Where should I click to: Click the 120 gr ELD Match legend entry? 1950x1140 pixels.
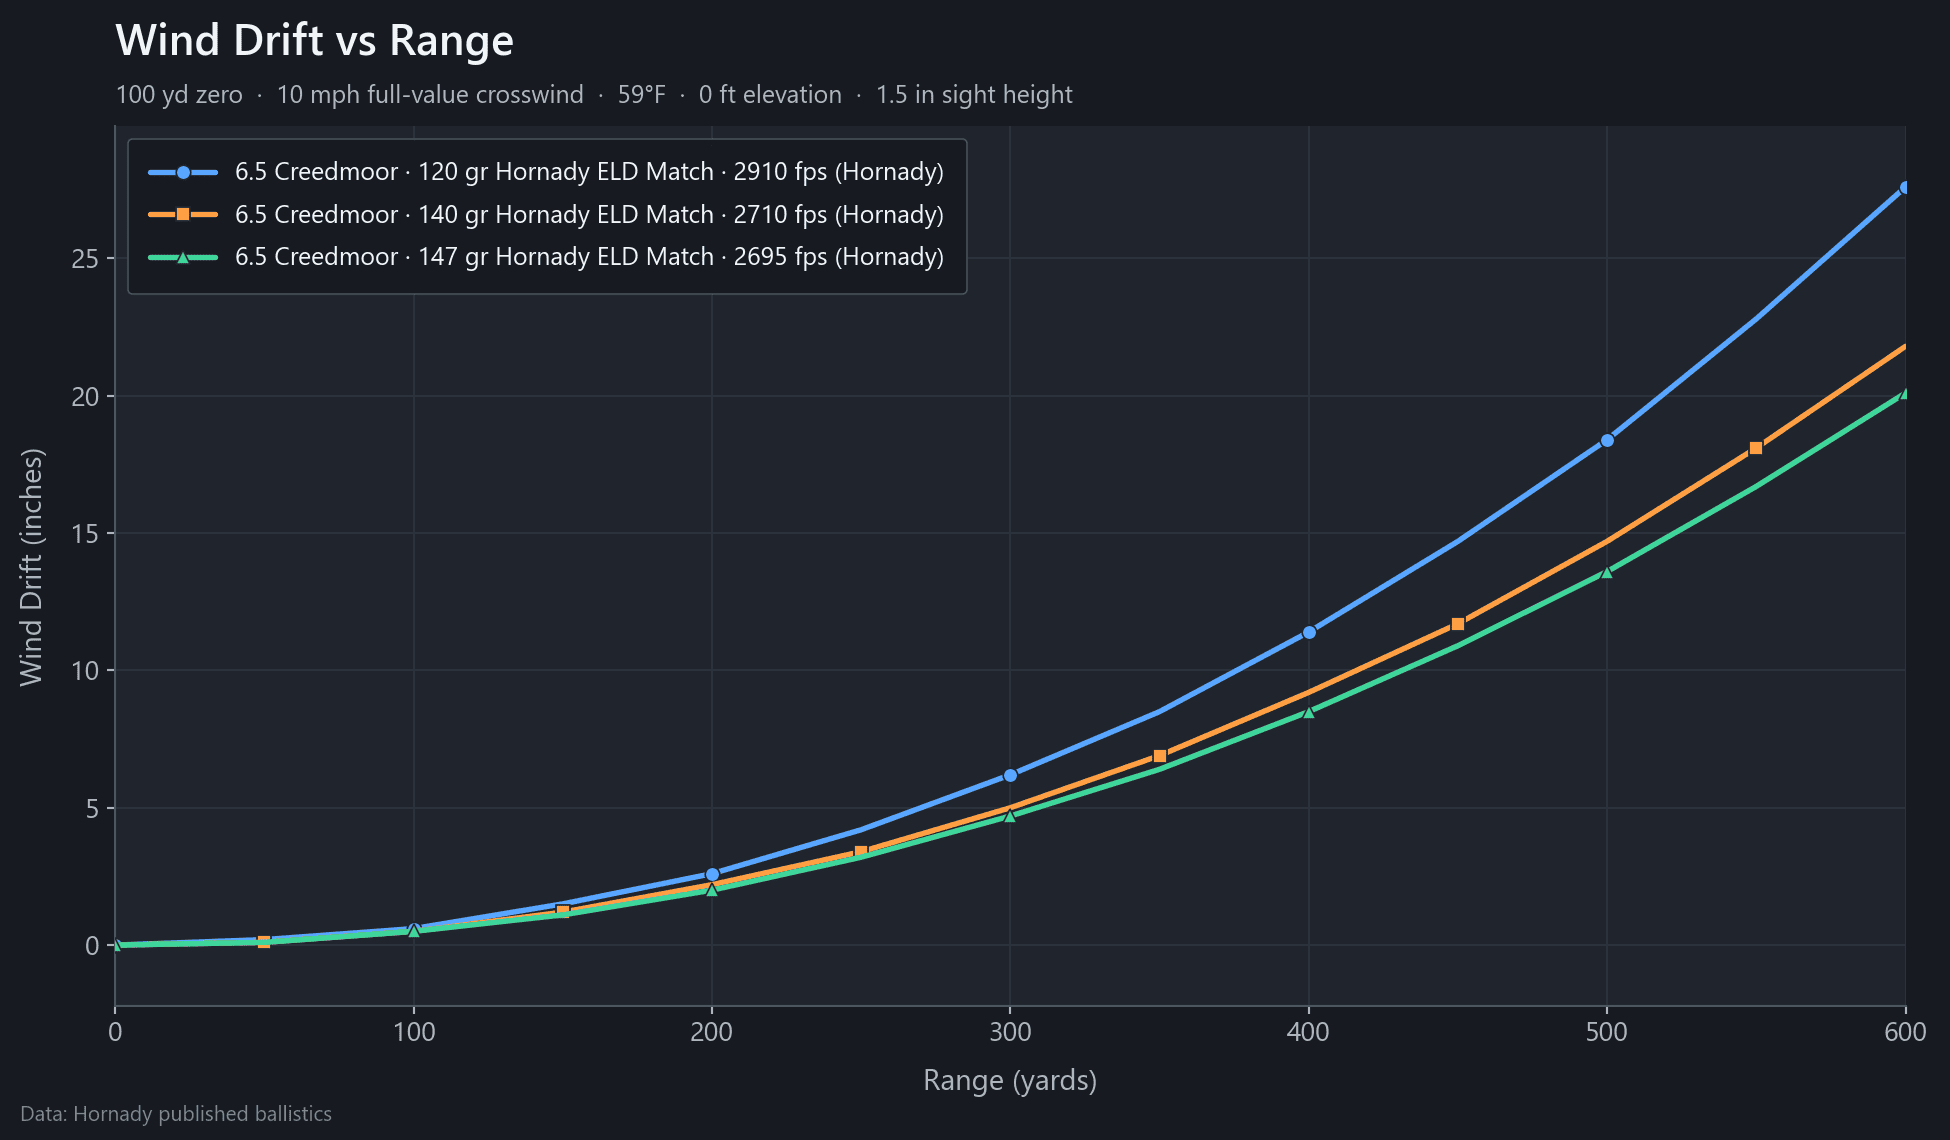click(x=546, y=172)
